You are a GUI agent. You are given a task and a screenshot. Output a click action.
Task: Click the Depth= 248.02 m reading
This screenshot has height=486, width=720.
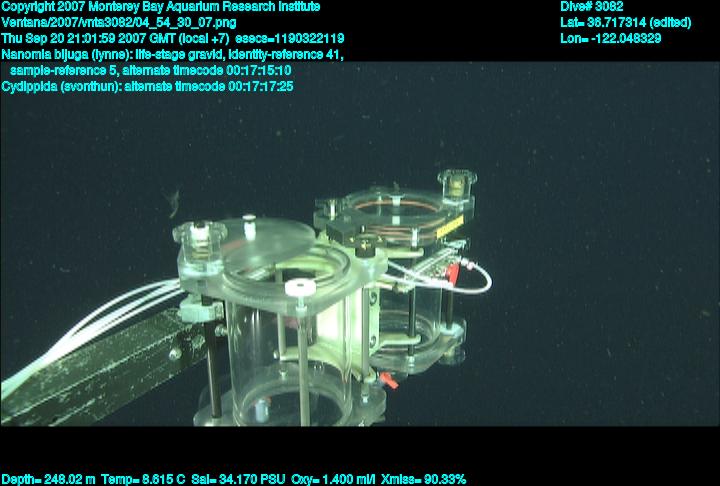pos(48,479)
